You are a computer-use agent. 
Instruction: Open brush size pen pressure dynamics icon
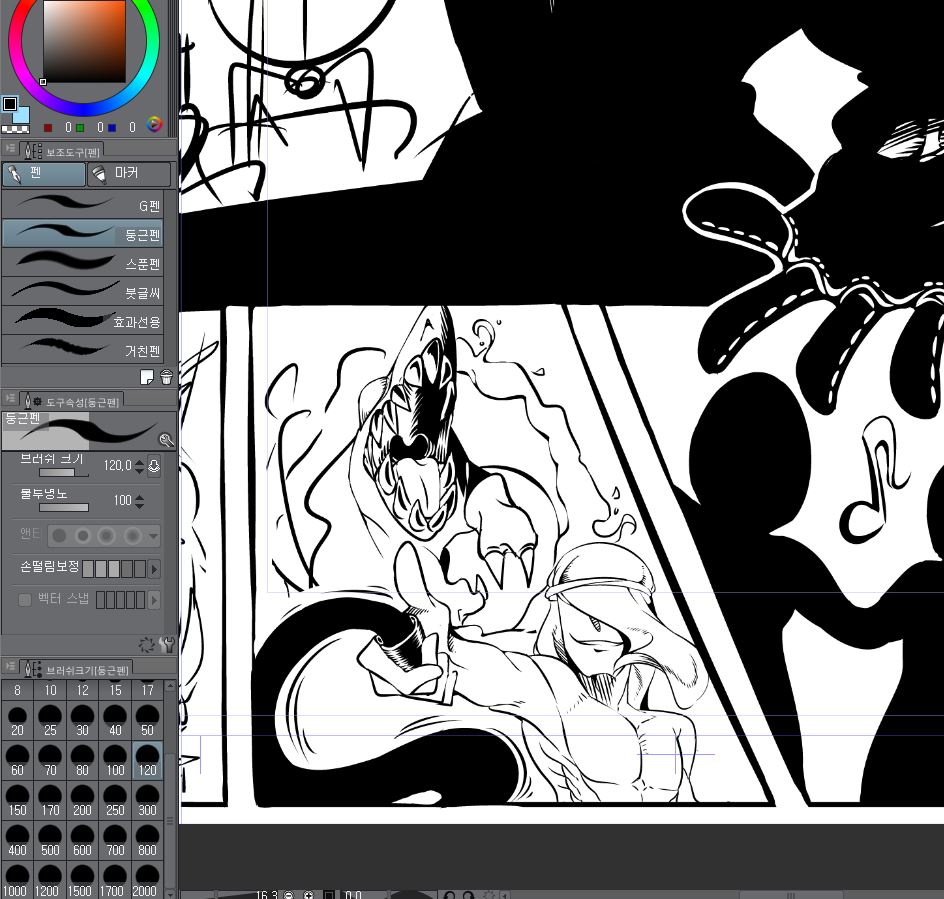(x=154, y=466)
